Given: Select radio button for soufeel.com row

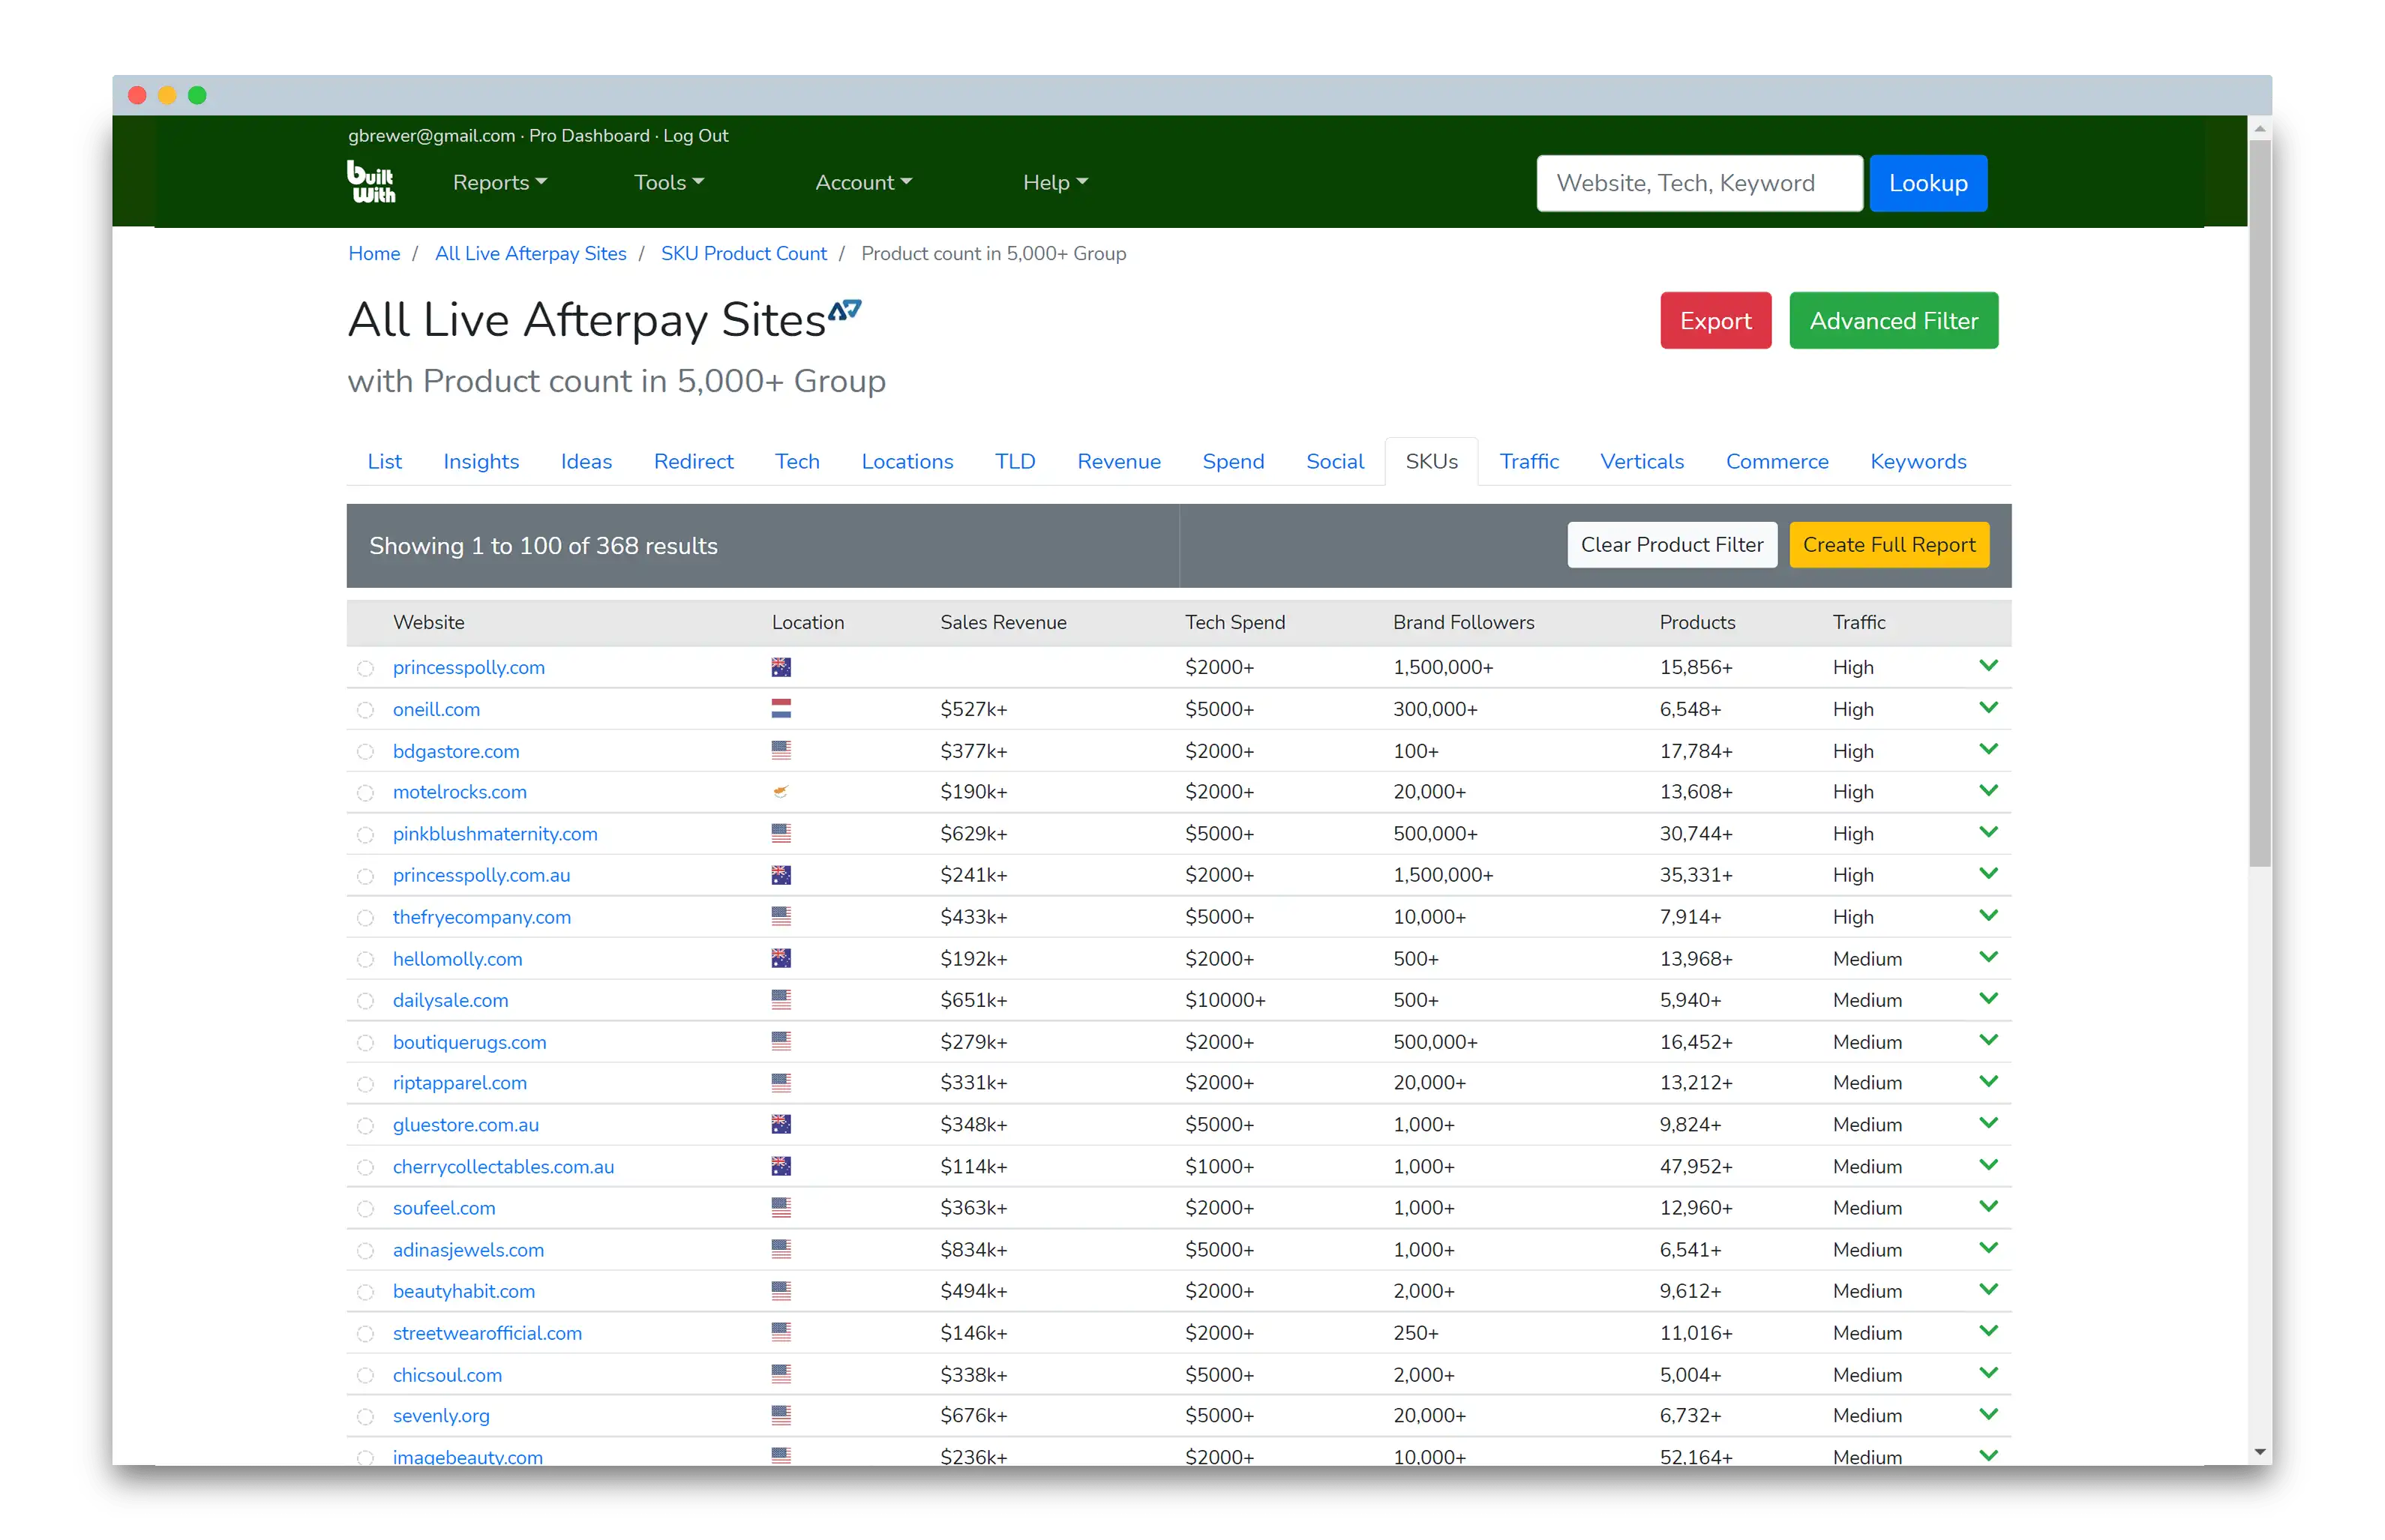Looking at the screenshot, I should [x=365, y=1209].
